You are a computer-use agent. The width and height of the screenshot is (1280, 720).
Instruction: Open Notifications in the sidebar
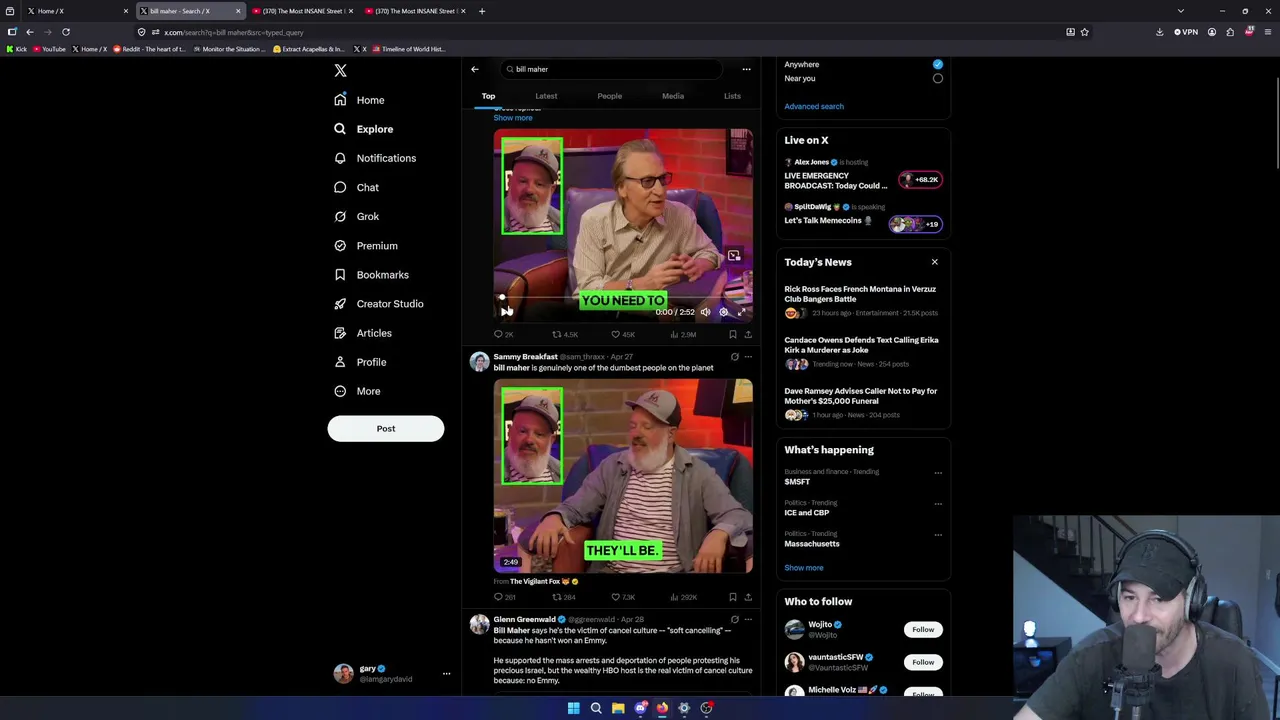[374, 158]
